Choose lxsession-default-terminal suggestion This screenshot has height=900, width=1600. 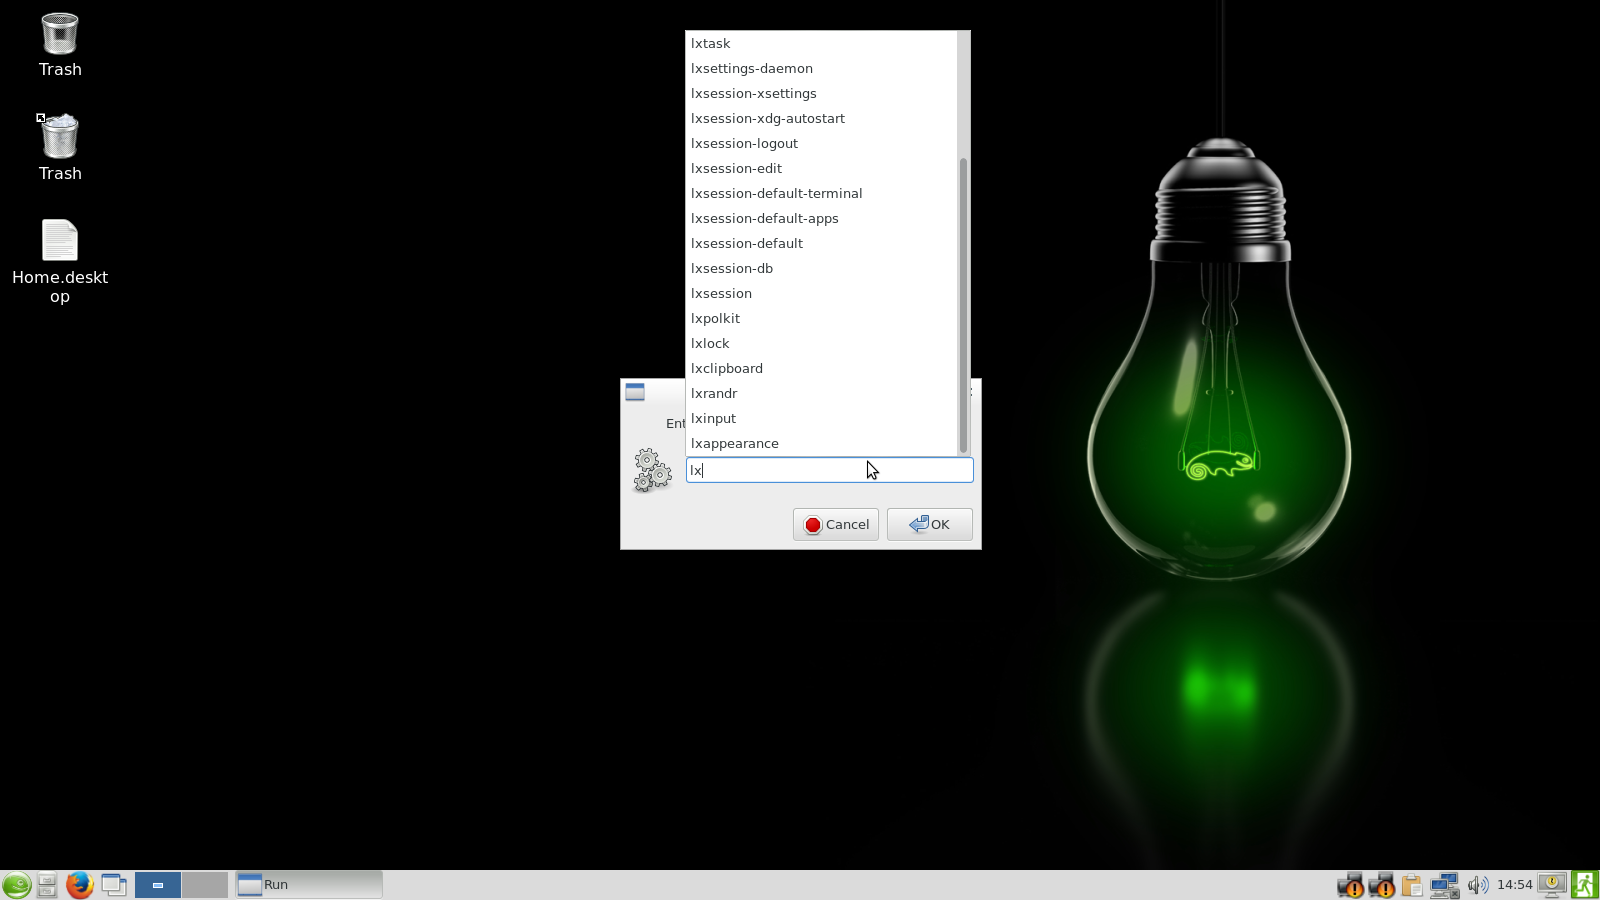pyautogui.click(x=776, y=193)
